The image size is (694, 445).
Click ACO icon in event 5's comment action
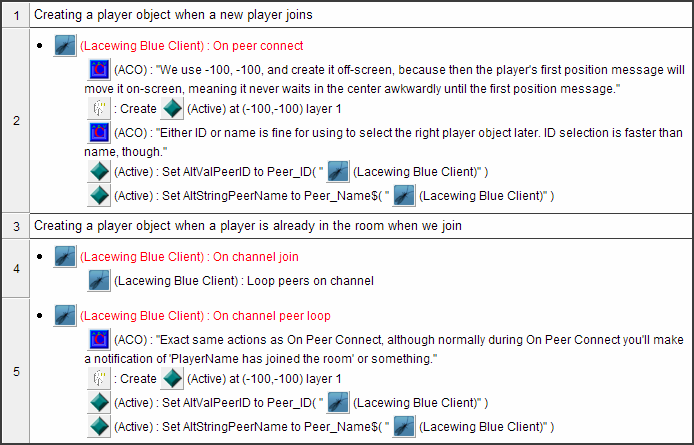pyautogui.click(x=99, y=340)
